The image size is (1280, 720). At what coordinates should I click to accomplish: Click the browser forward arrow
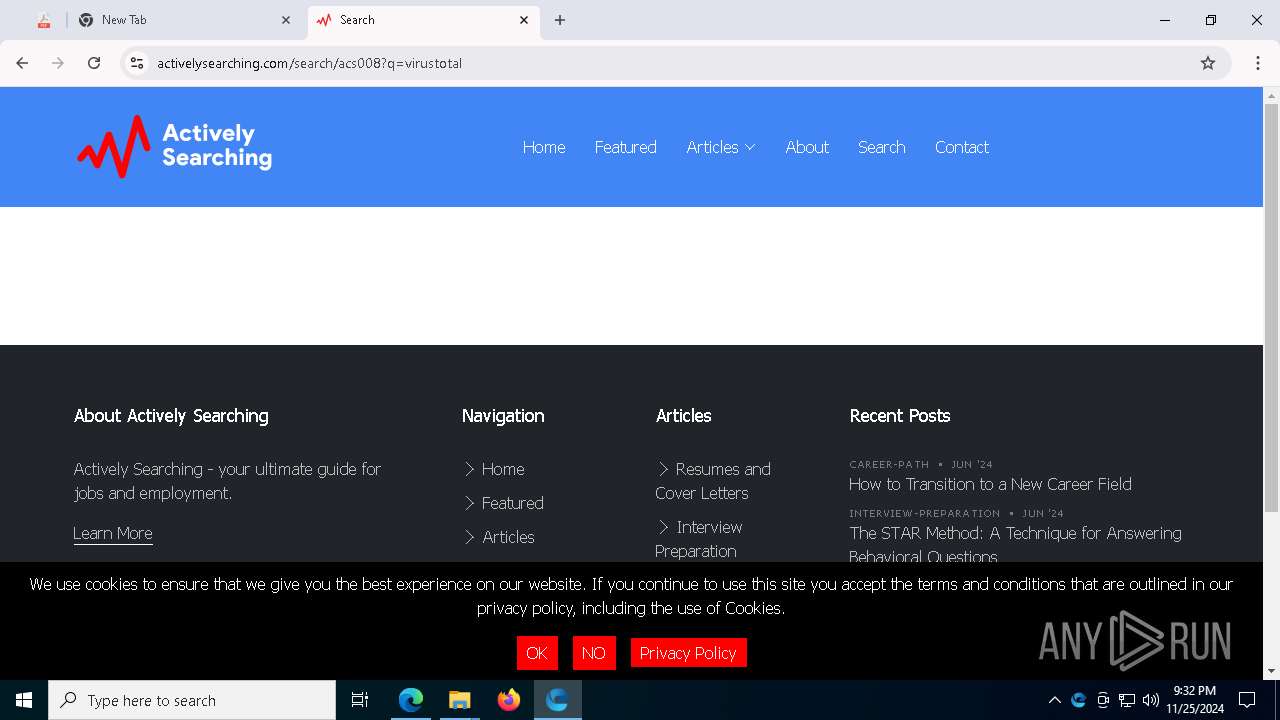point(58,63)
